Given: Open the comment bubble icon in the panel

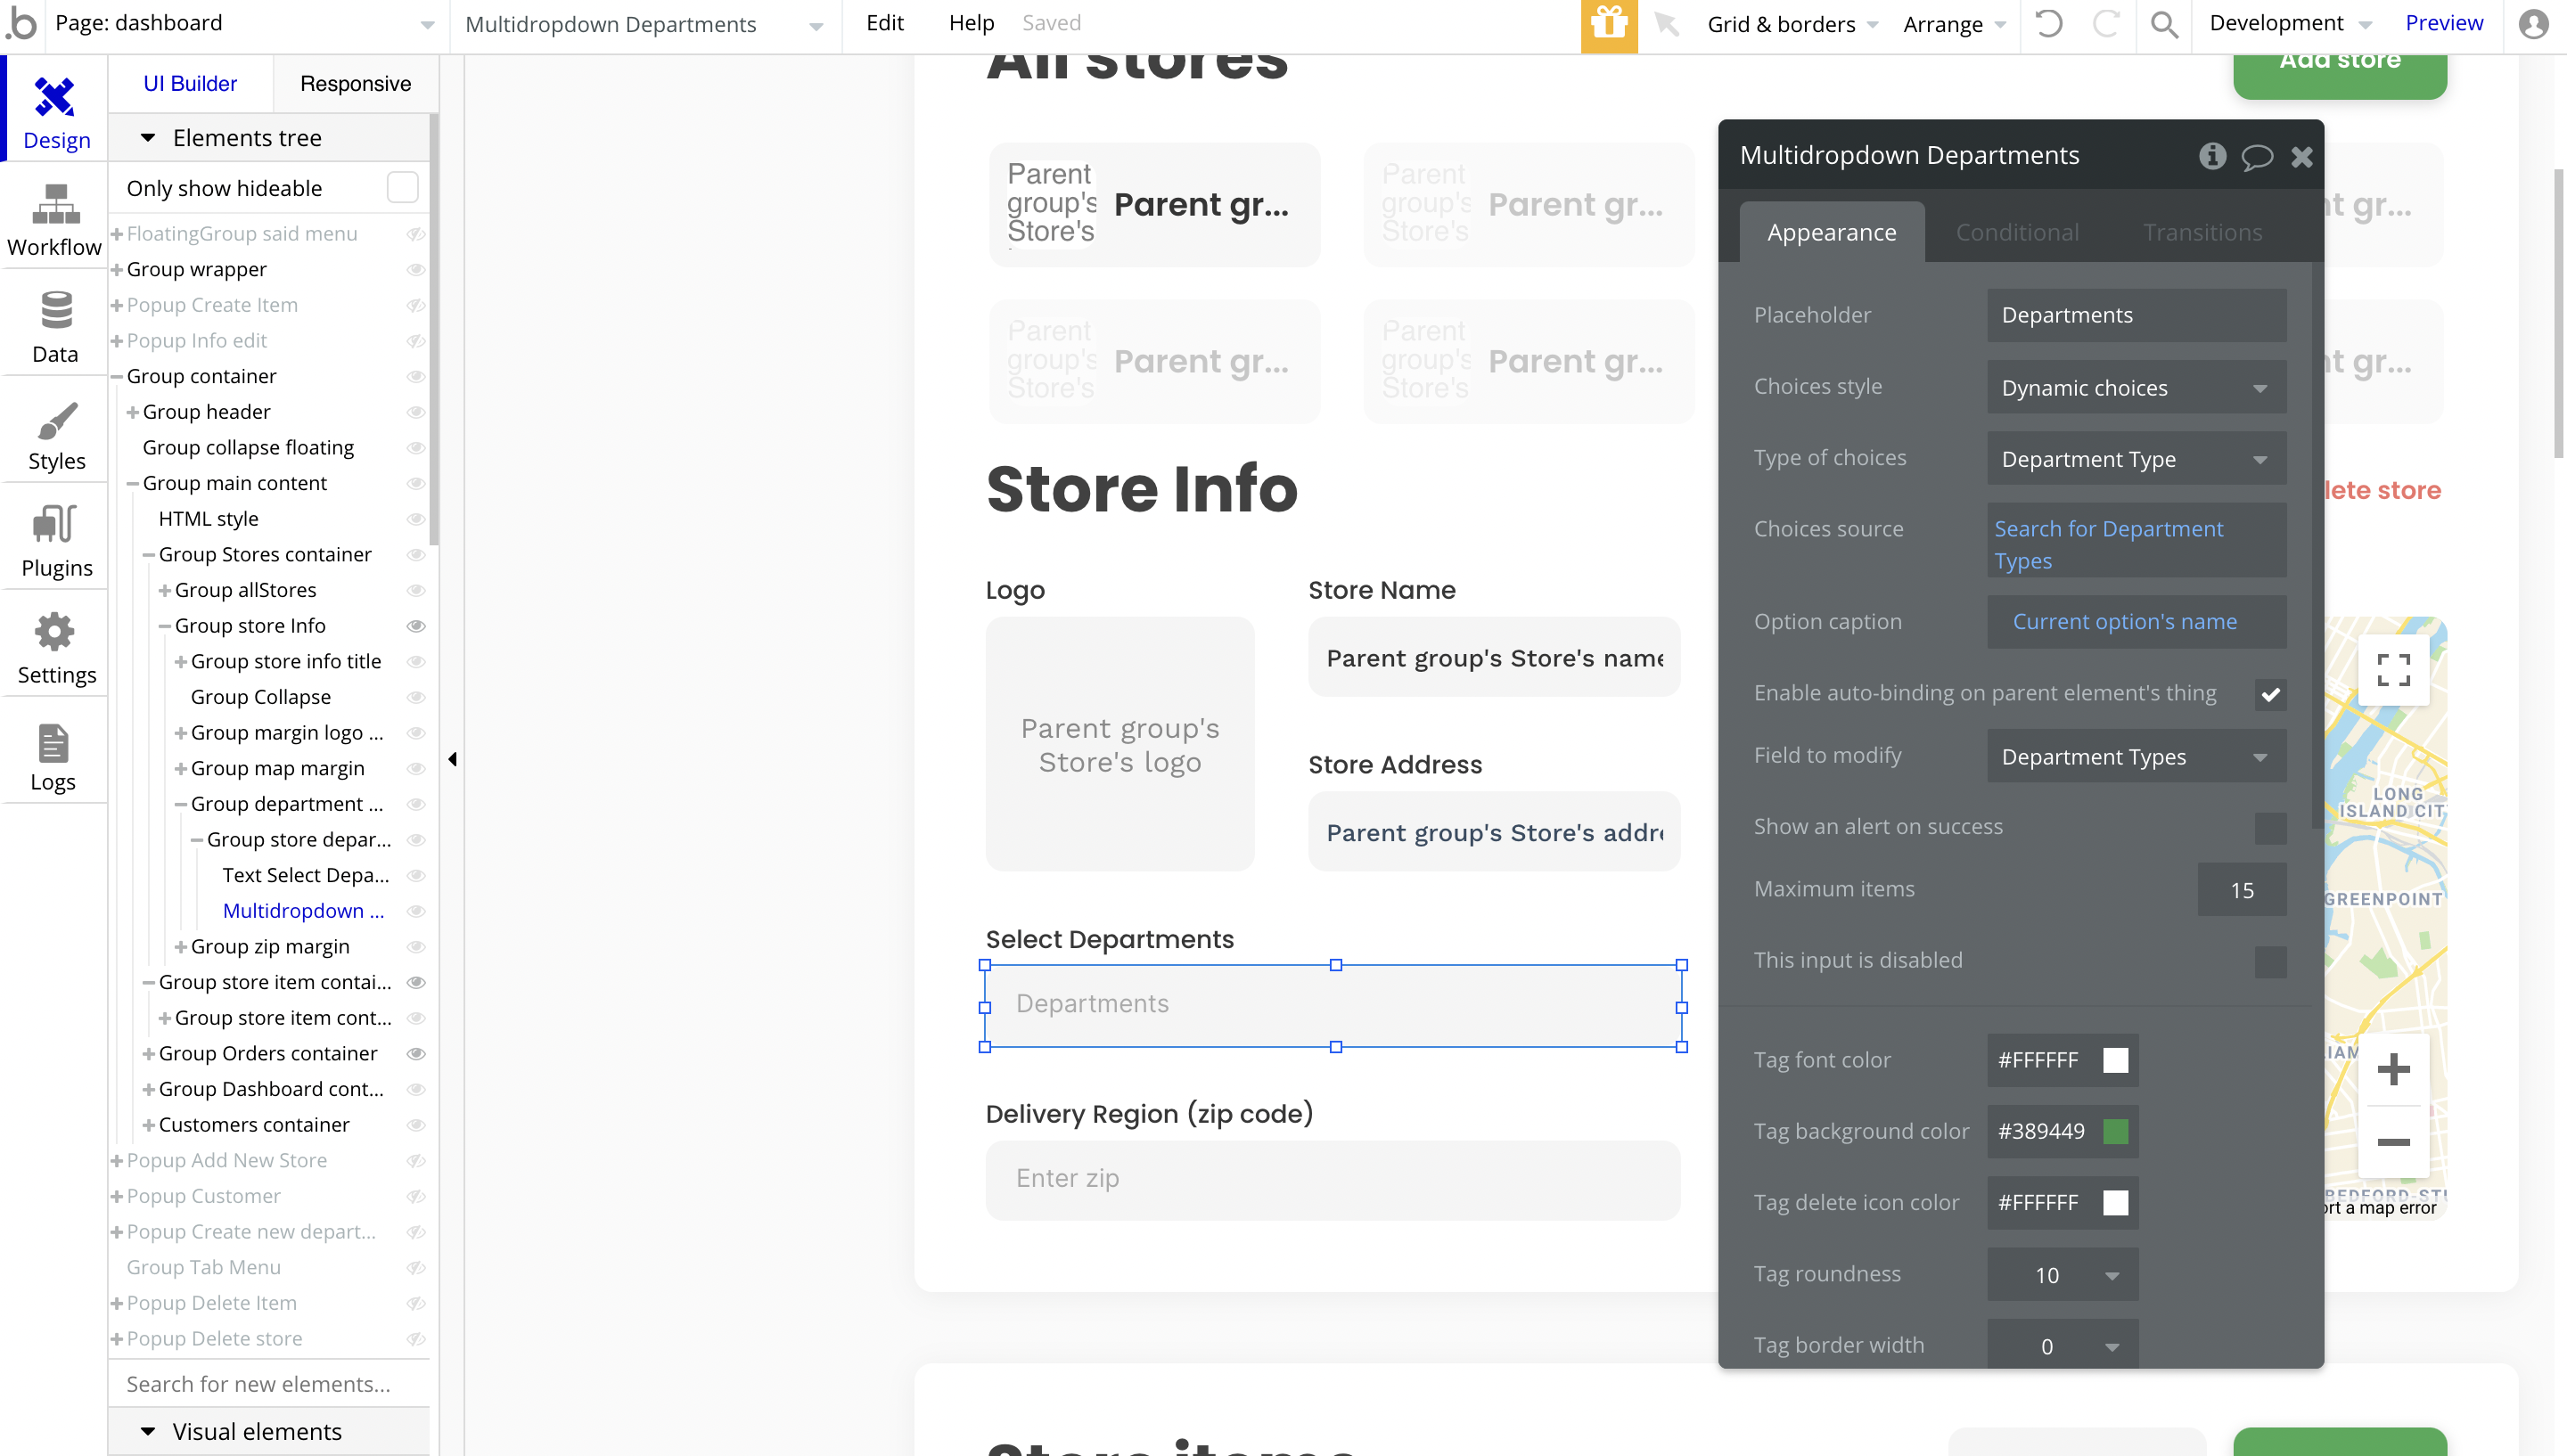Looking at the screenshot, I should [2256, 156].
